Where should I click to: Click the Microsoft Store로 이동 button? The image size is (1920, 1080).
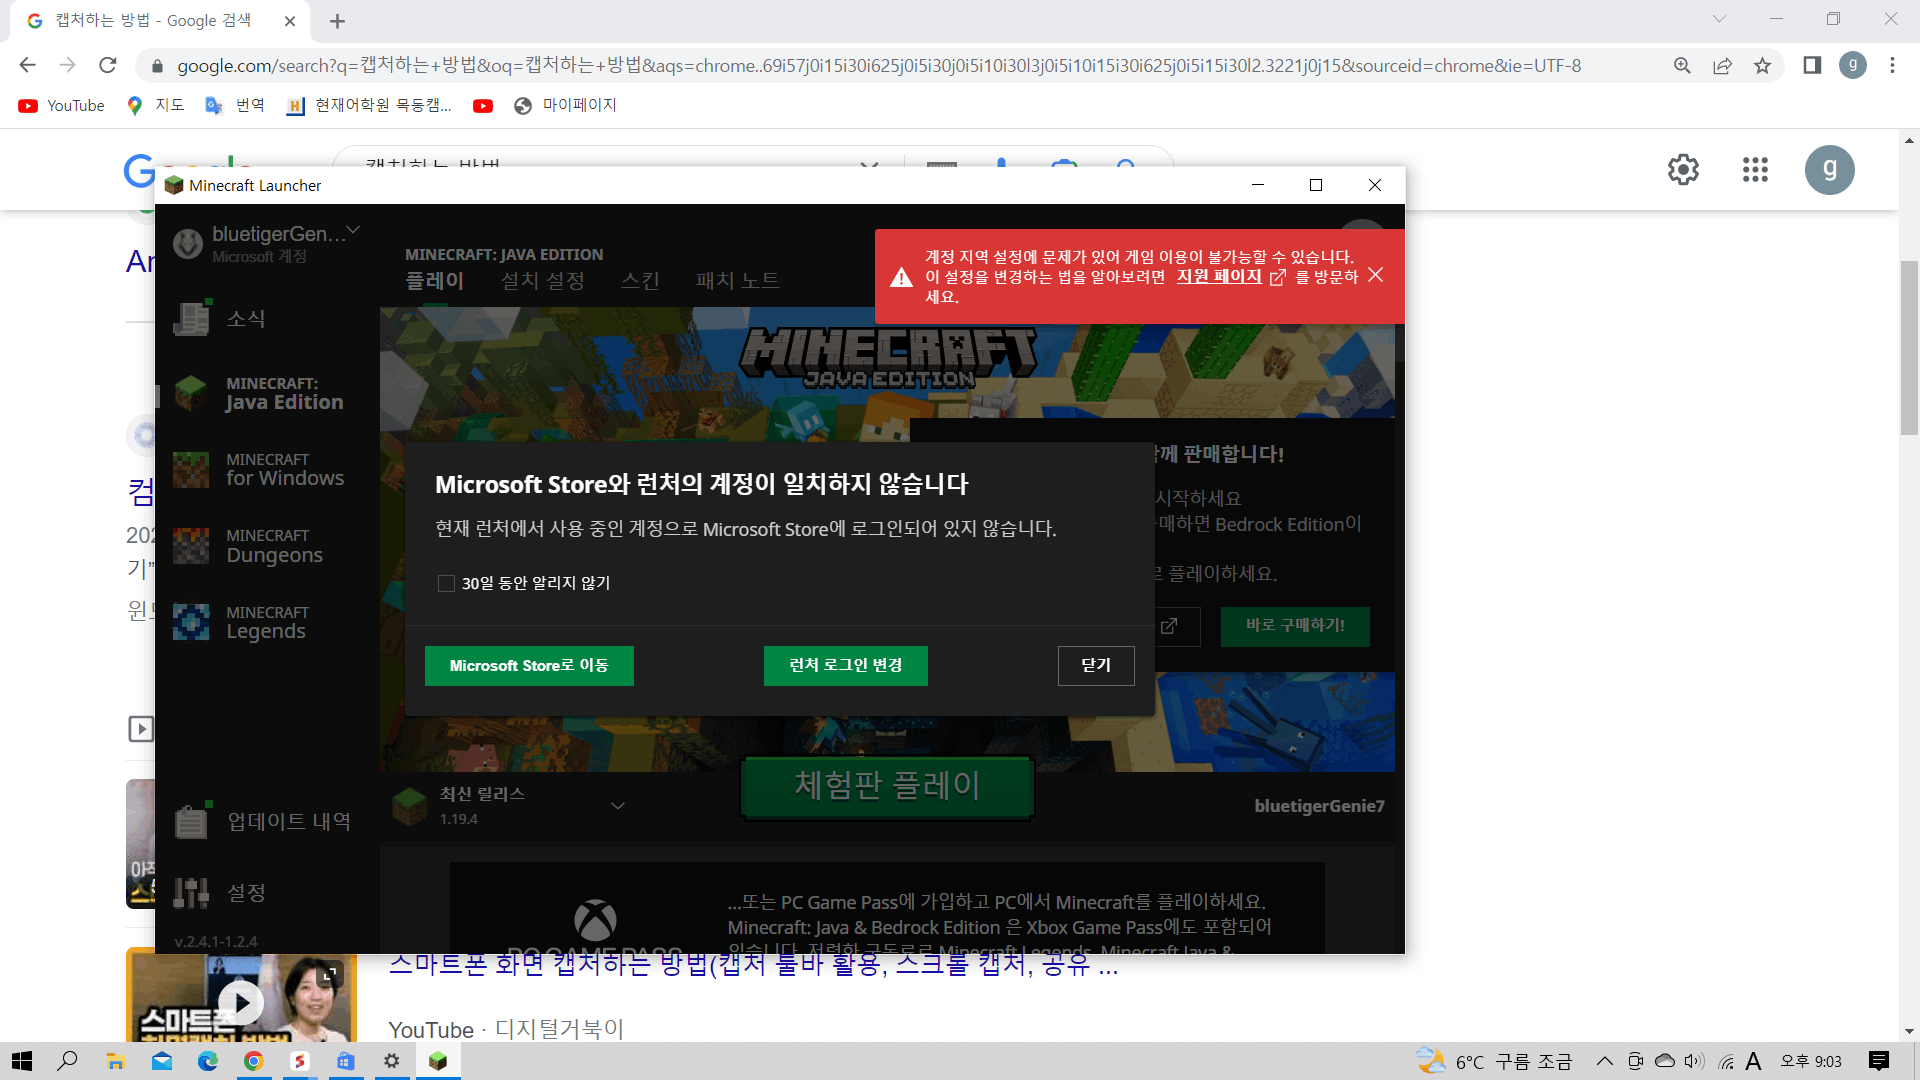529,665
